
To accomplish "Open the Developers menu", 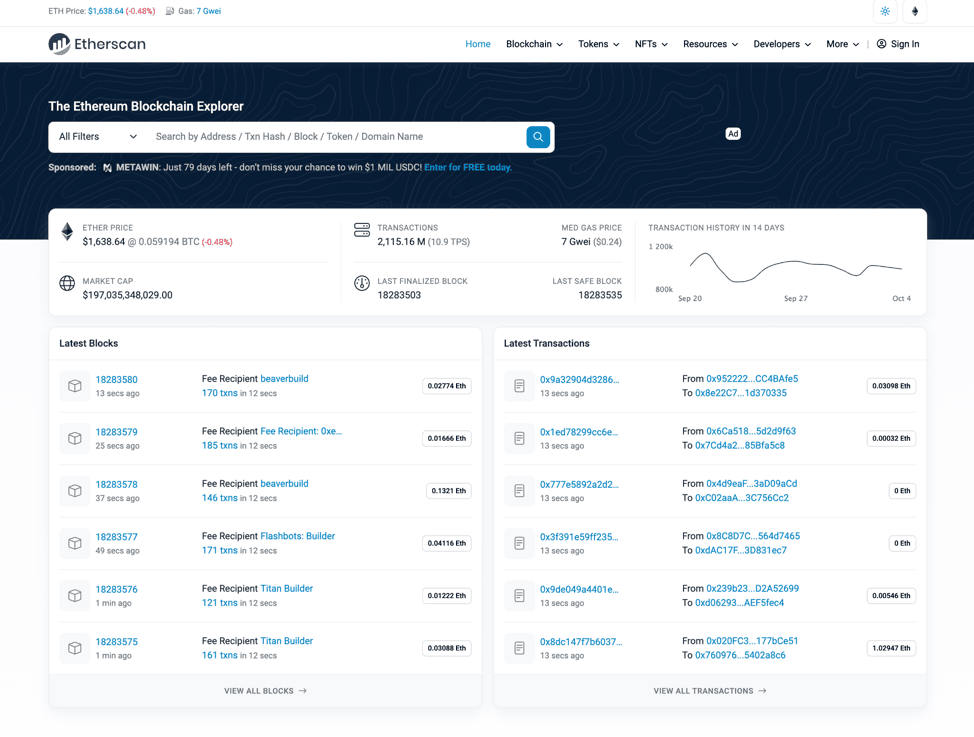I will (x=782, y=44).
